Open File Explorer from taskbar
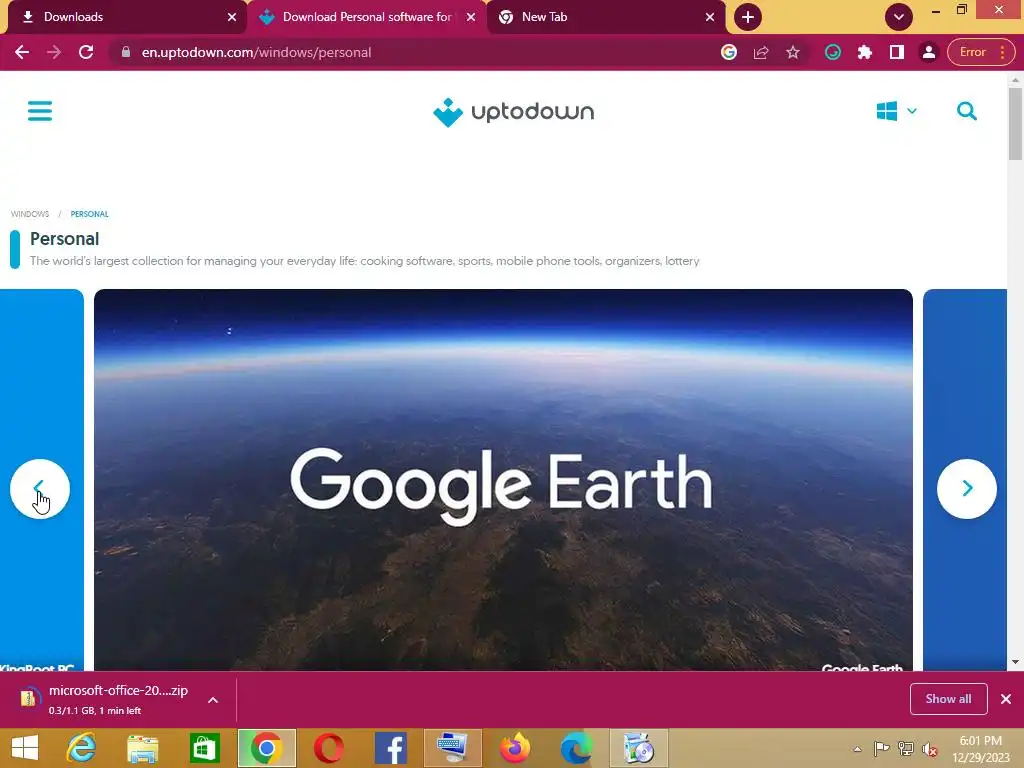Image resolution: width=1024 pixels, height=768 pixels. 142,748
